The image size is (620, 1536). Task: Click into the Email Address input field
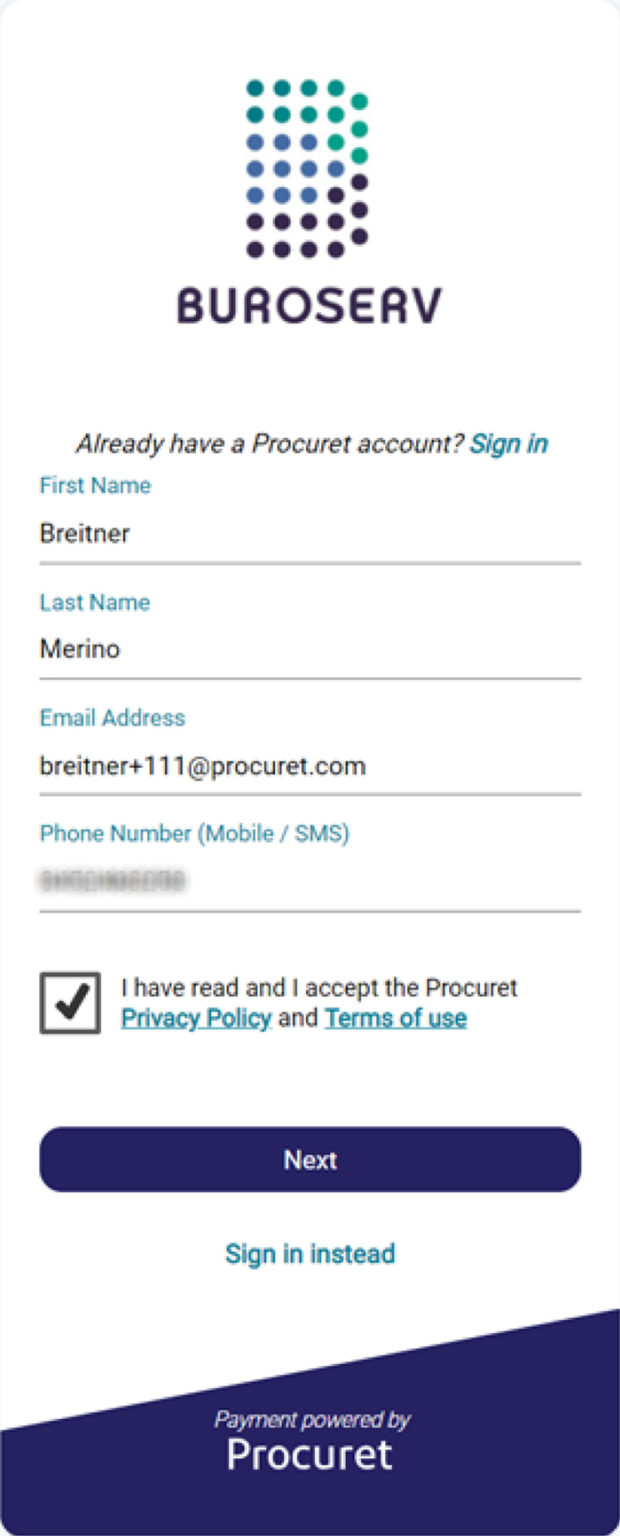click(310, 766)
